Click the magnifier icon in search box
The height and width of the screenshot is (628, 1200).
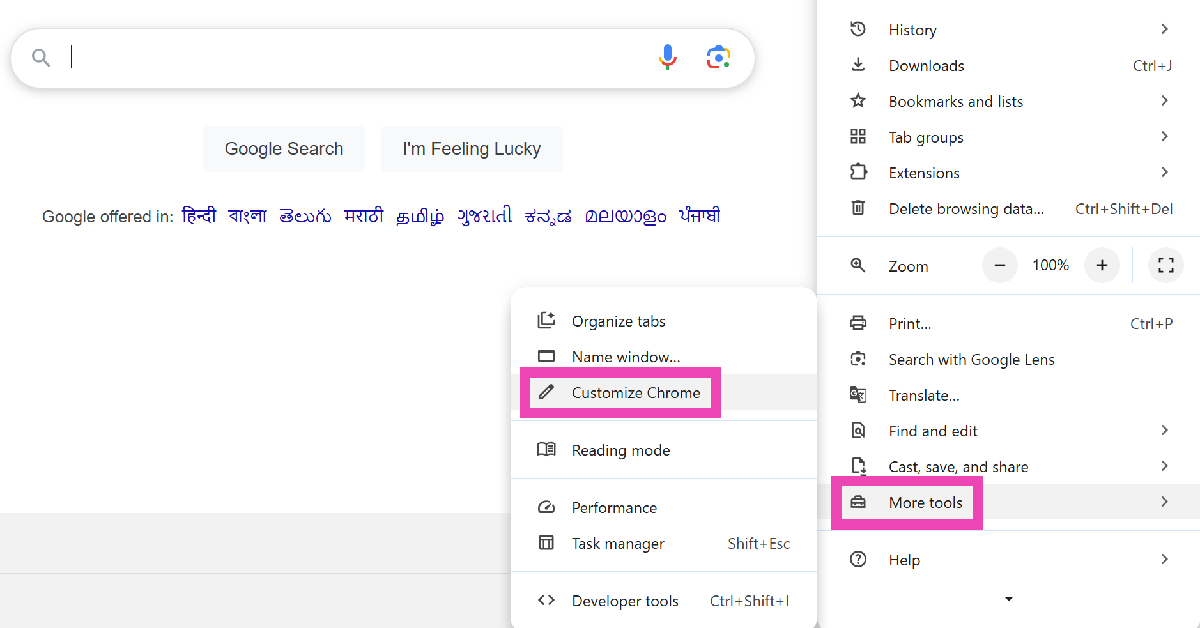tap(41, 58)
